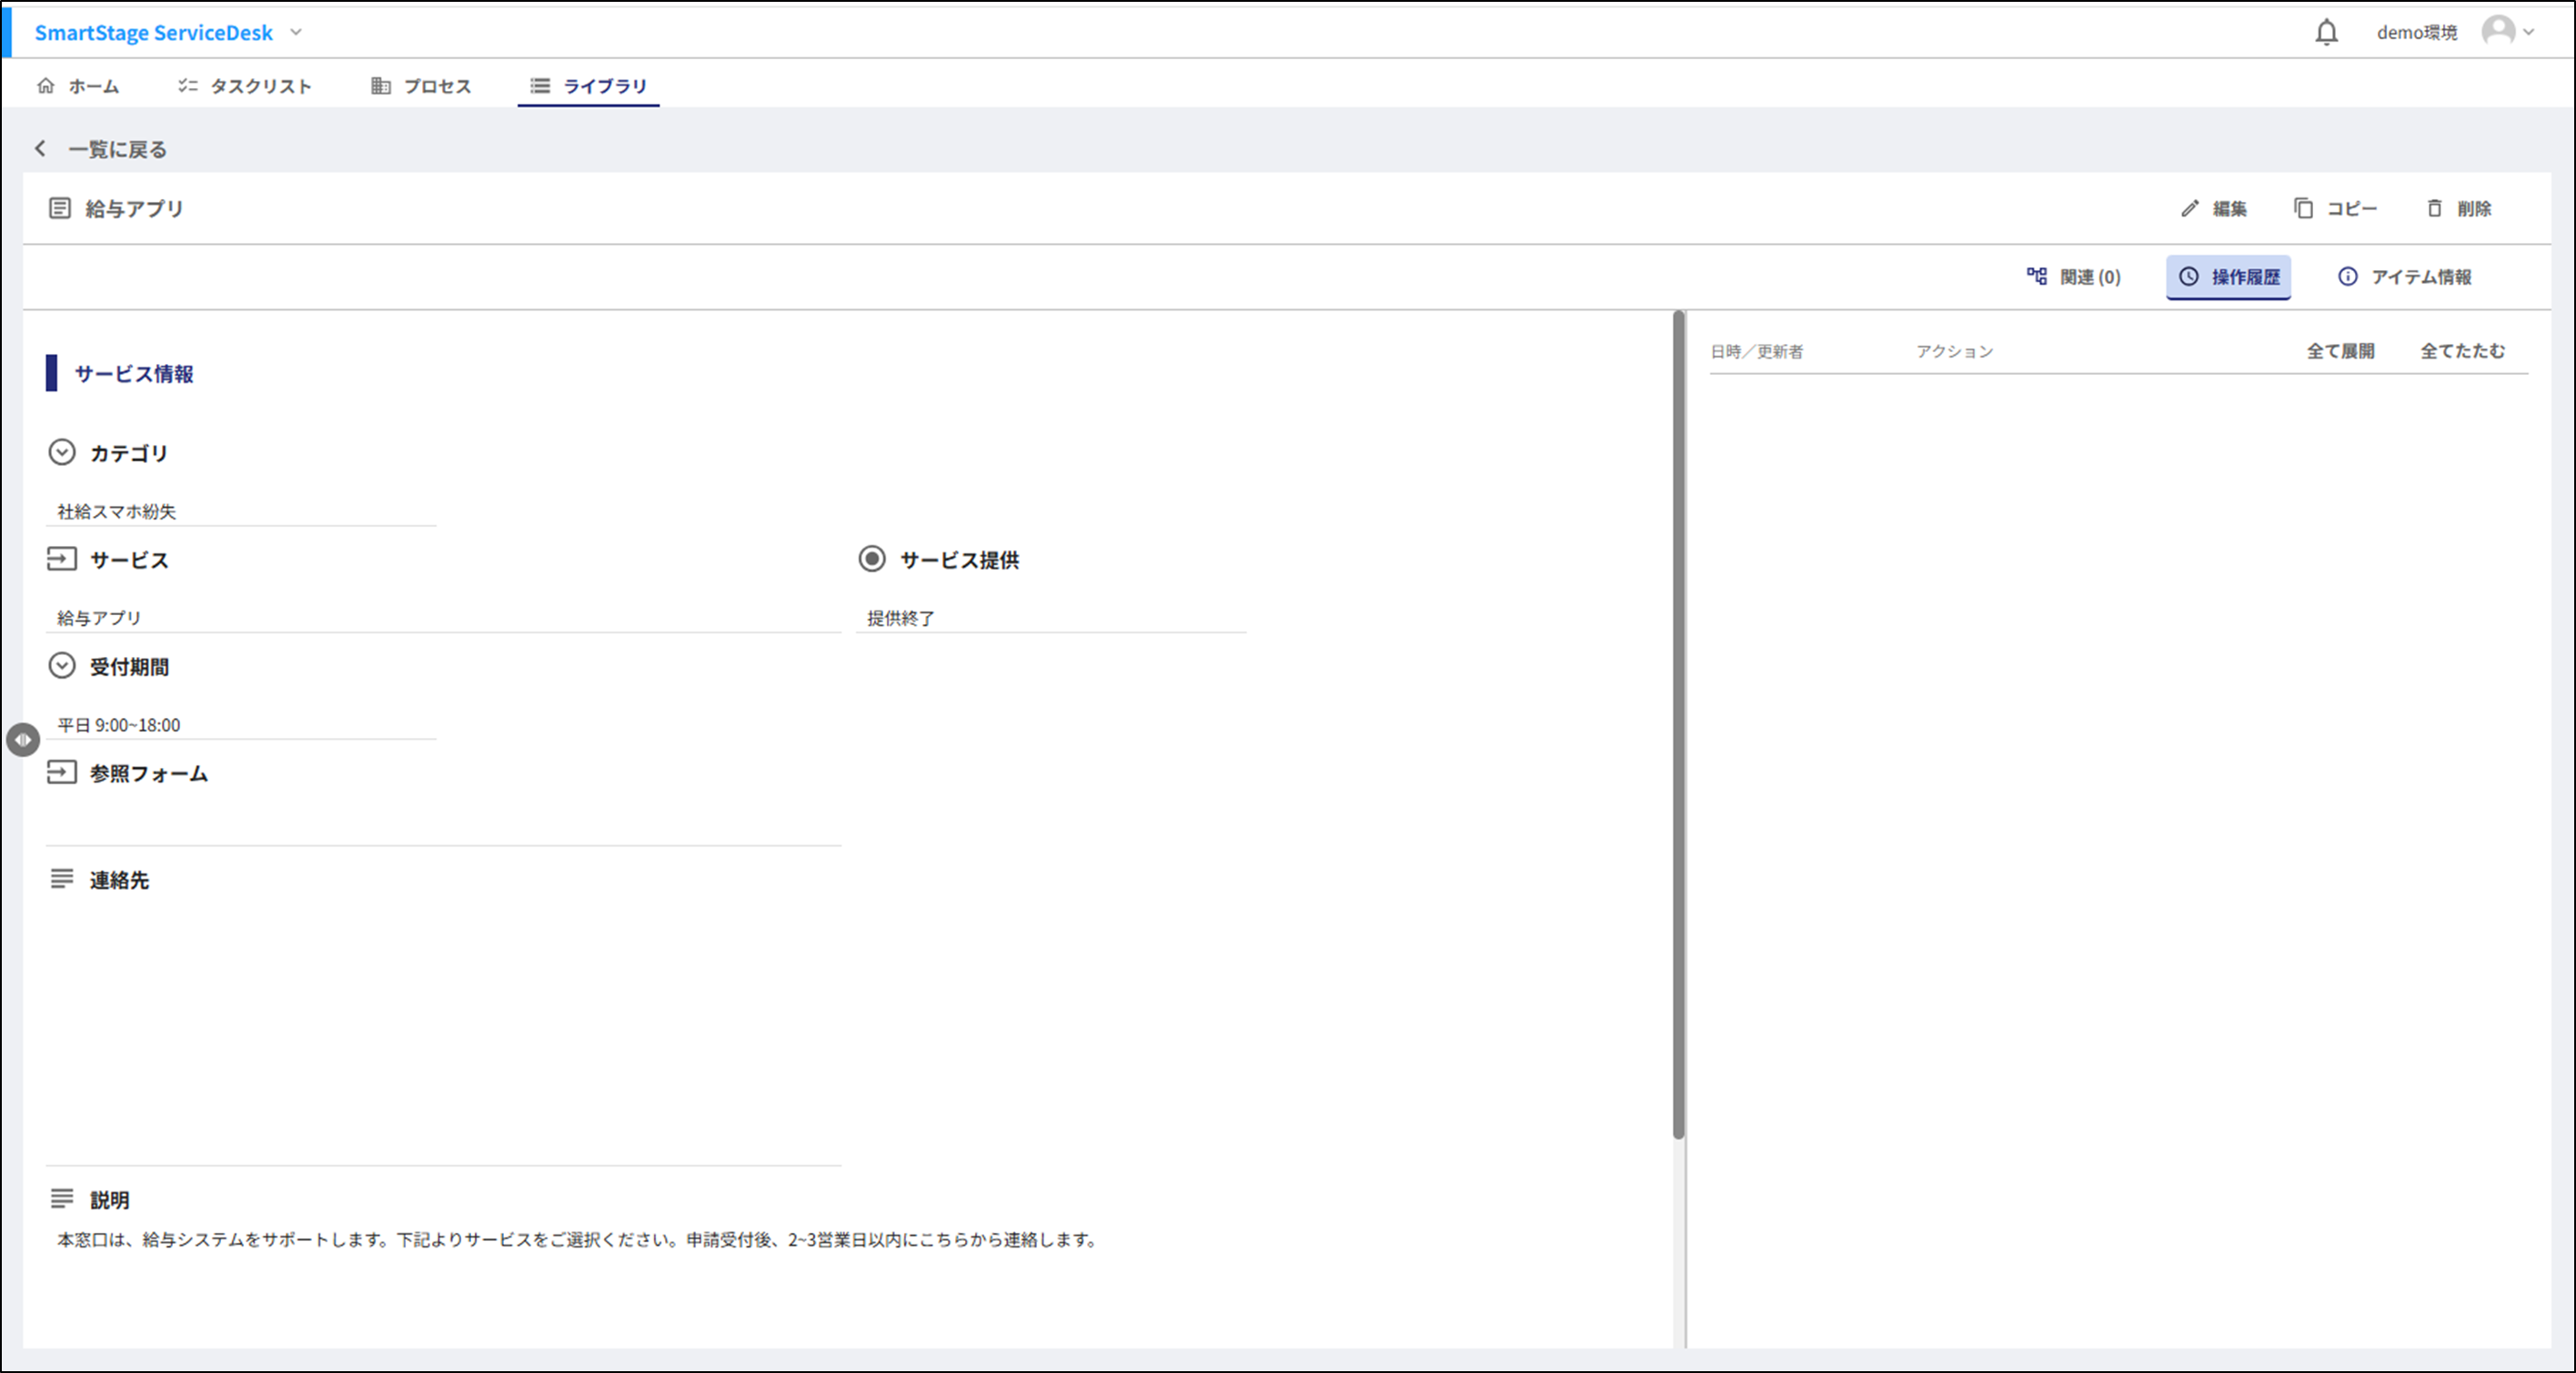Go to the ホーム tab

point(78,86)
